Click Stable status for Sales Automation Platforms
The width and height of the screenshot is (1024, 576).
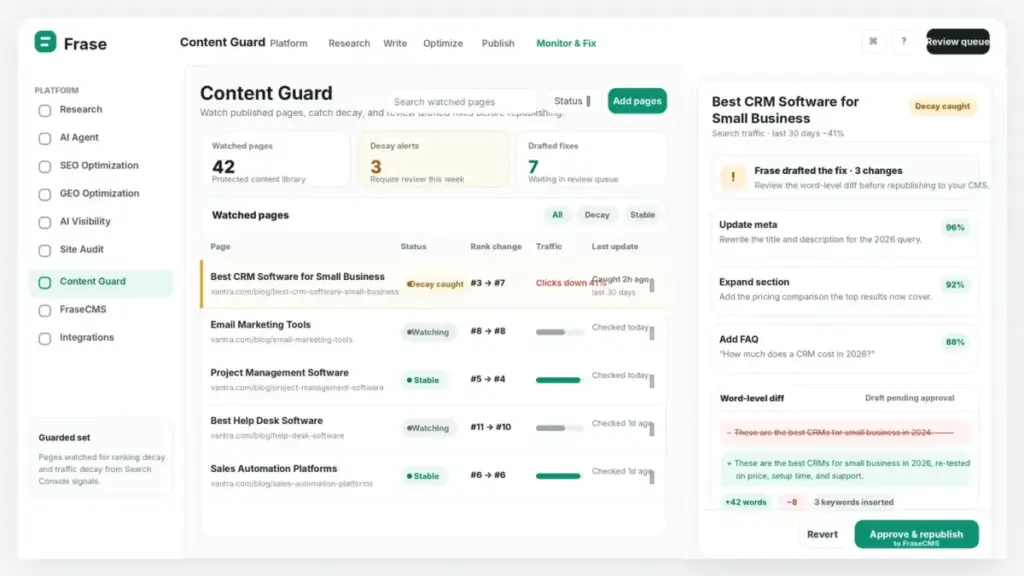(x=423, y=476)
